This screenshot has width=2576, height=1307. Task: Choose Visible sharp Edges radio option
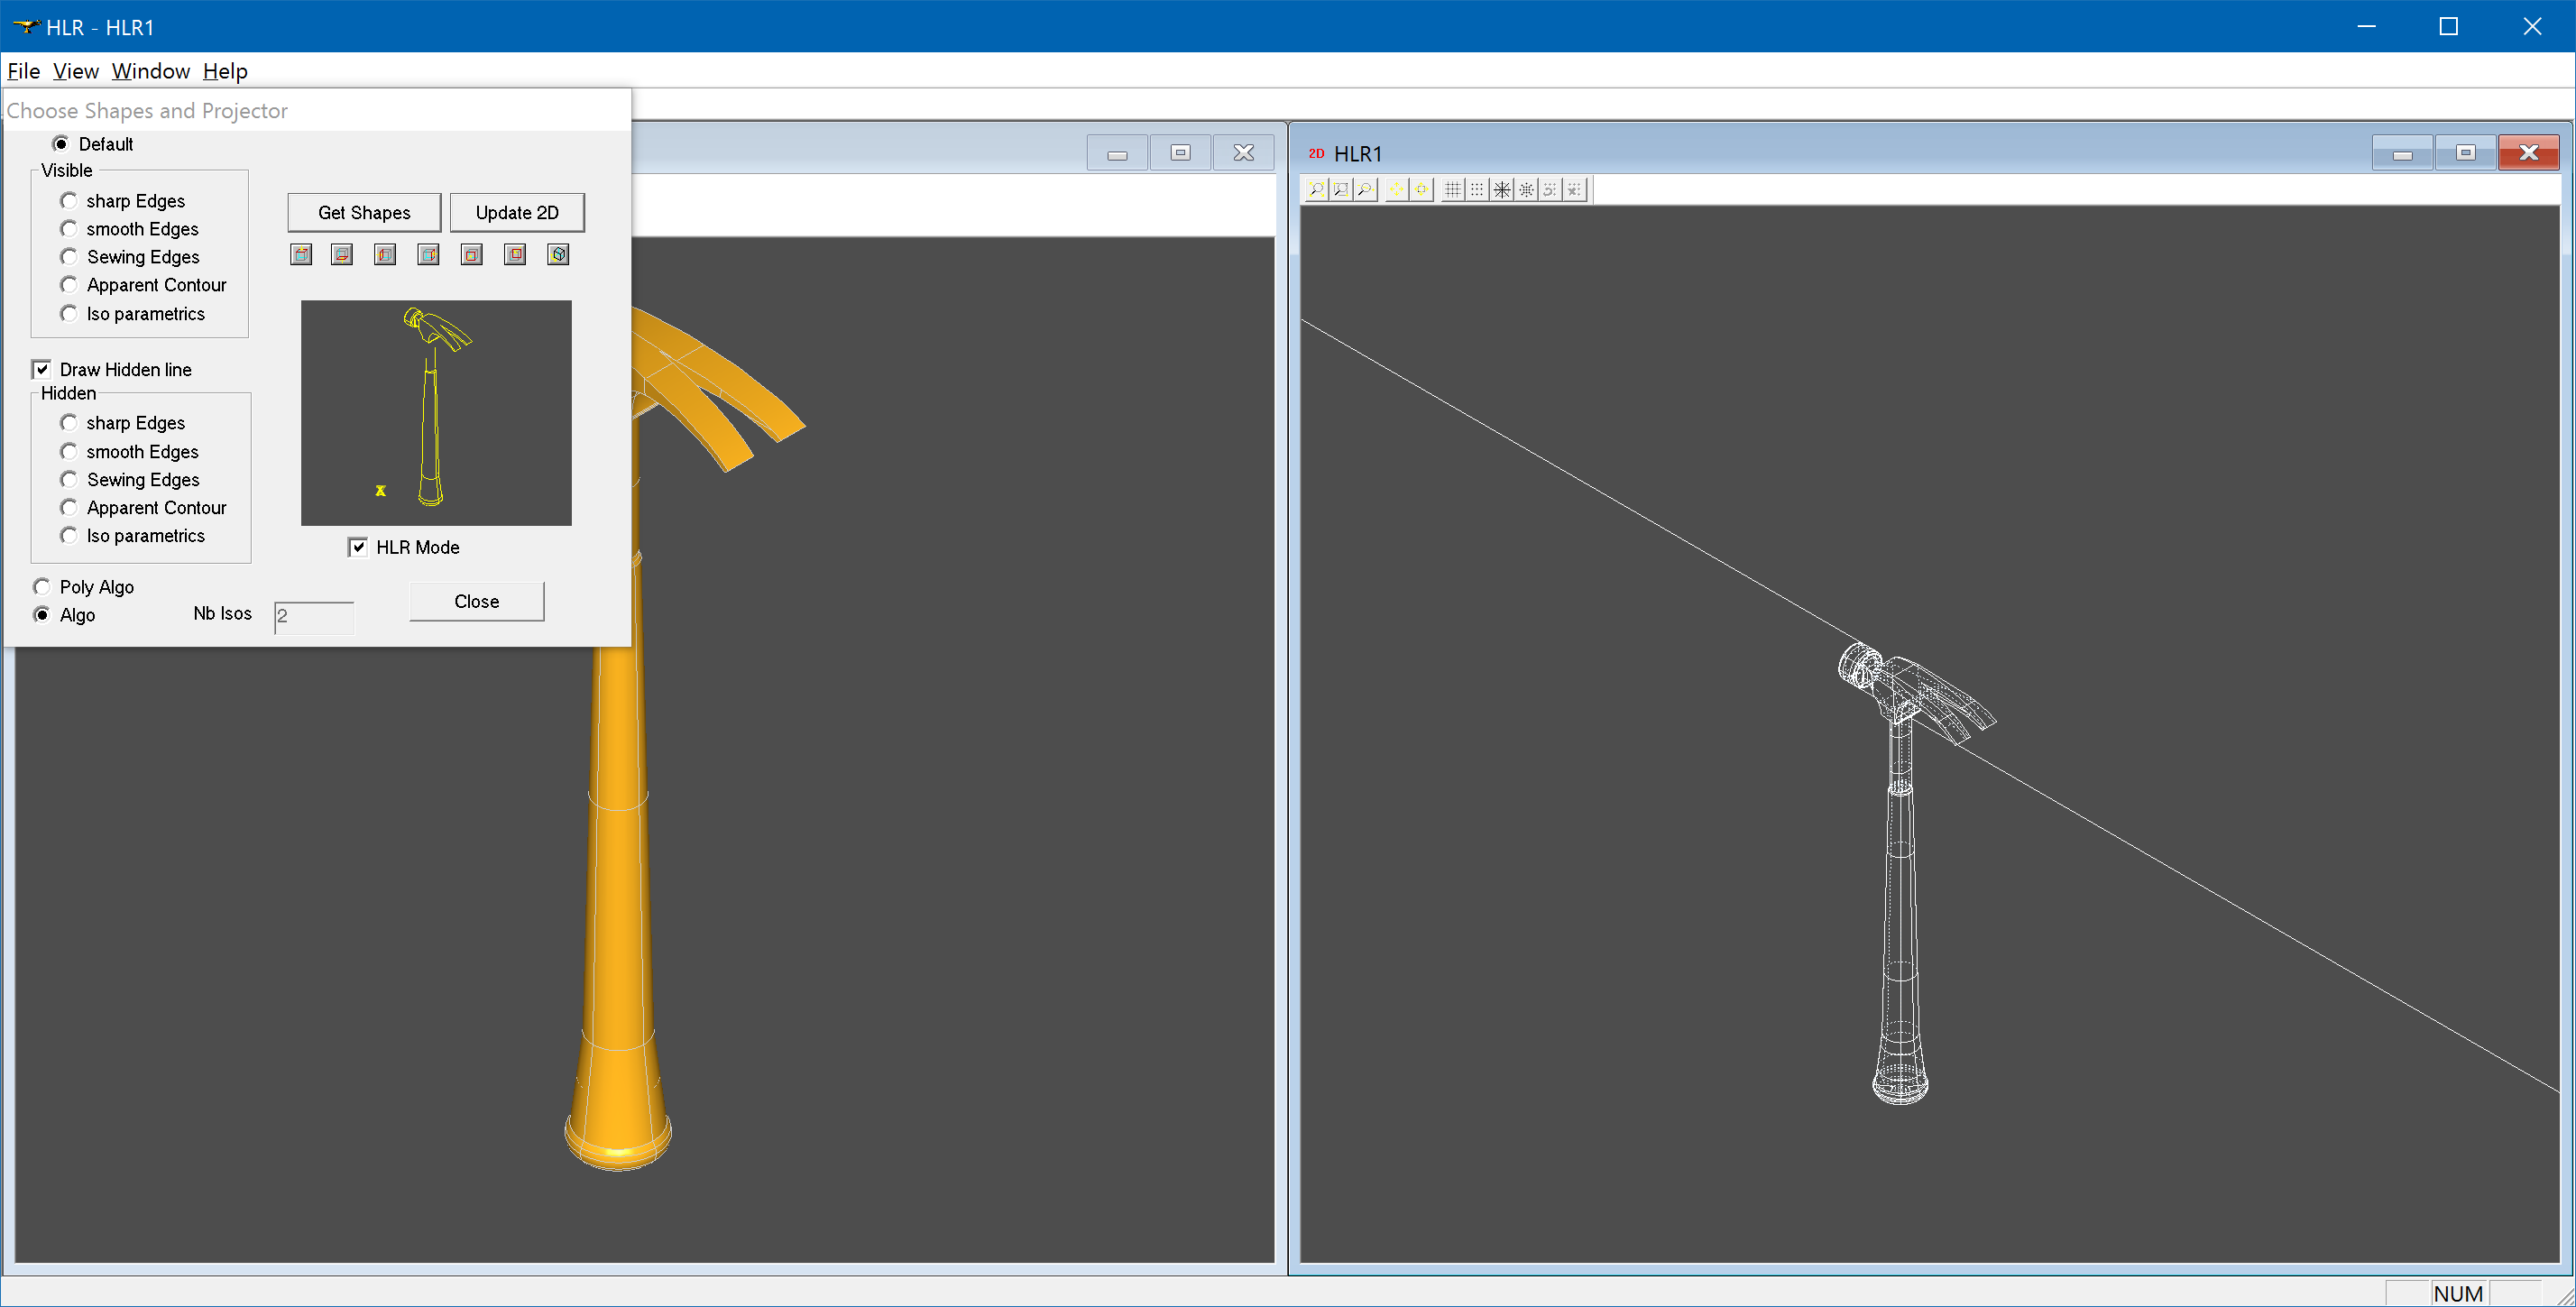[x=69, y=201]
